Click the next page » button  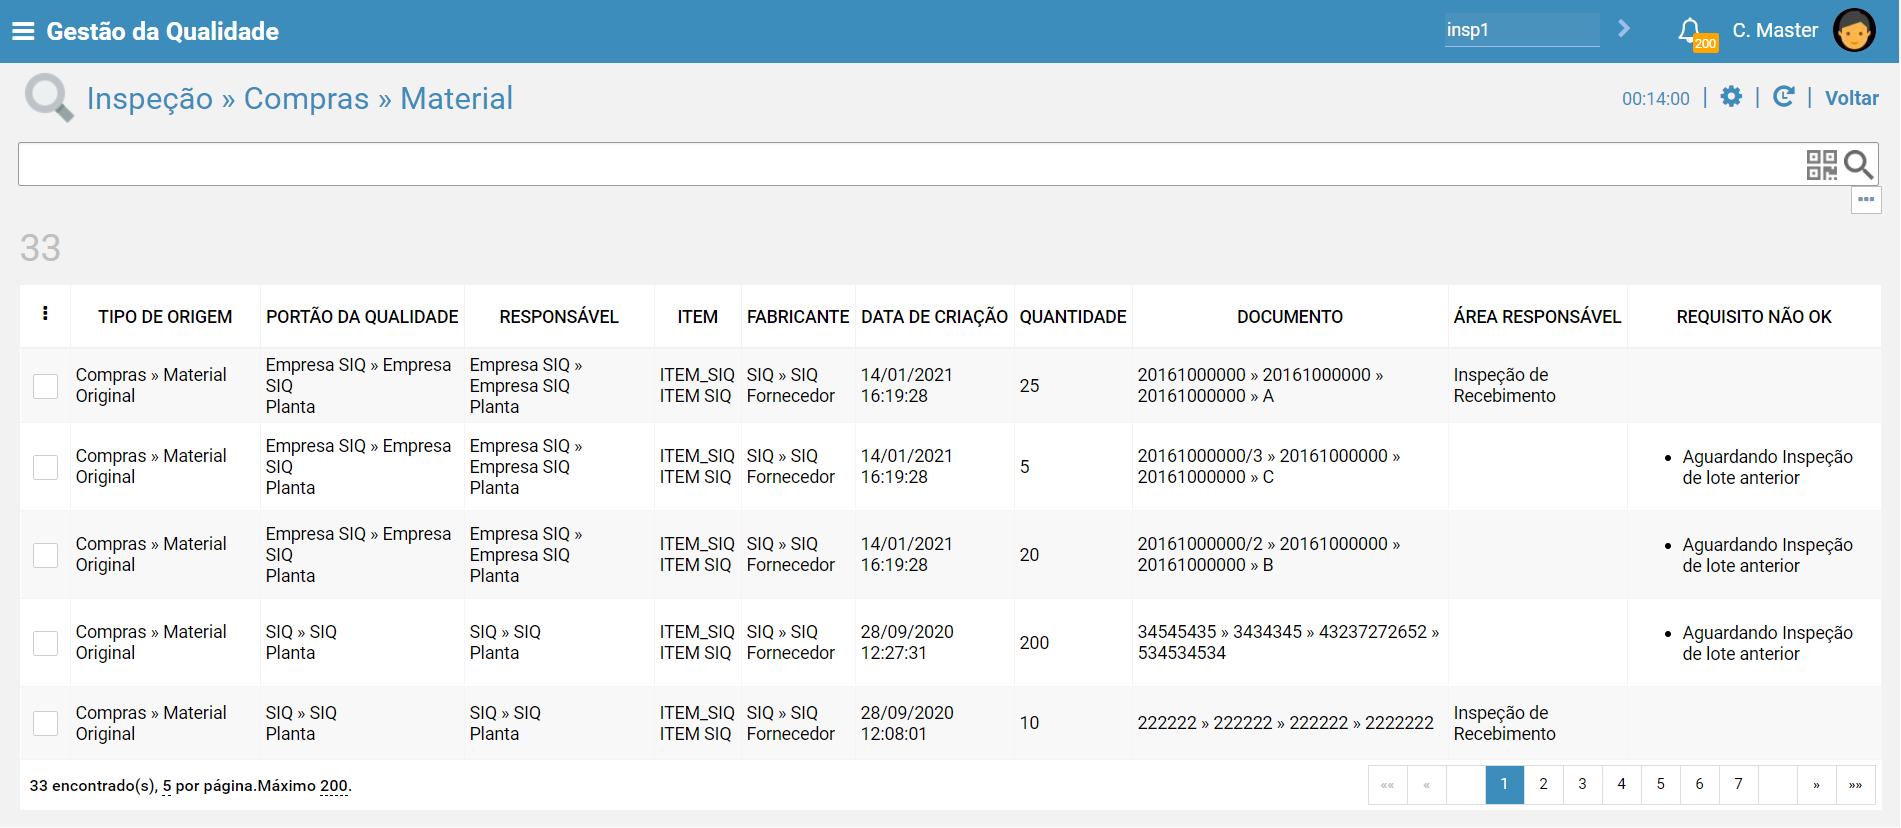tap(1816, 784)
